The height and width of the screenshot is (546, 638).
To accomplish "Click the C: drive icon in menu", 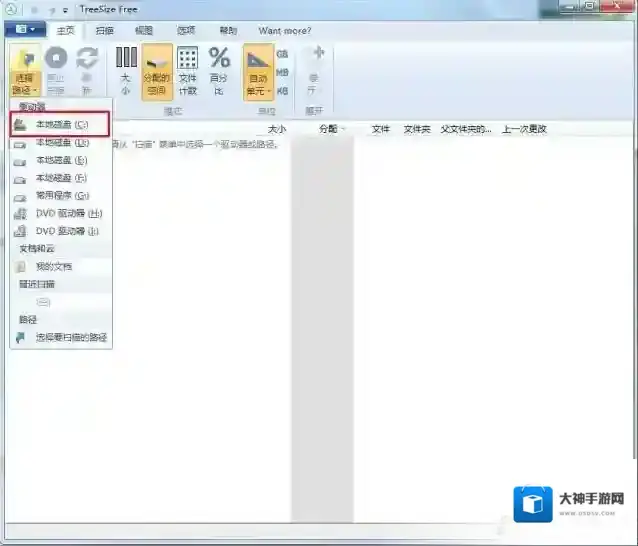I will coord(20,124).
